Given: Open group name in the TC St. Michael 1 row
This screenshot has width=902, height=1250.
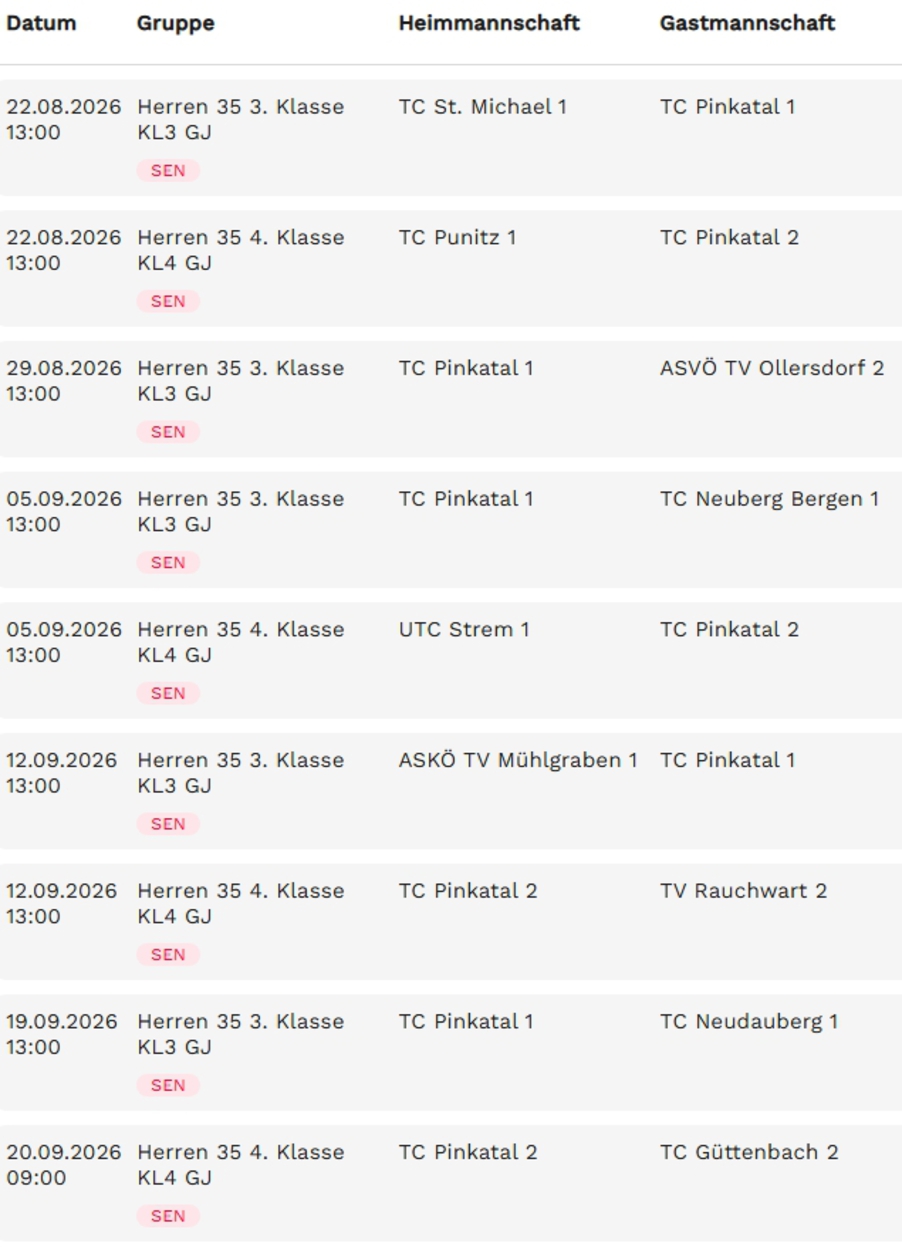Looking at the screenshot, I should pyautogui.click(x=240, y=119).
